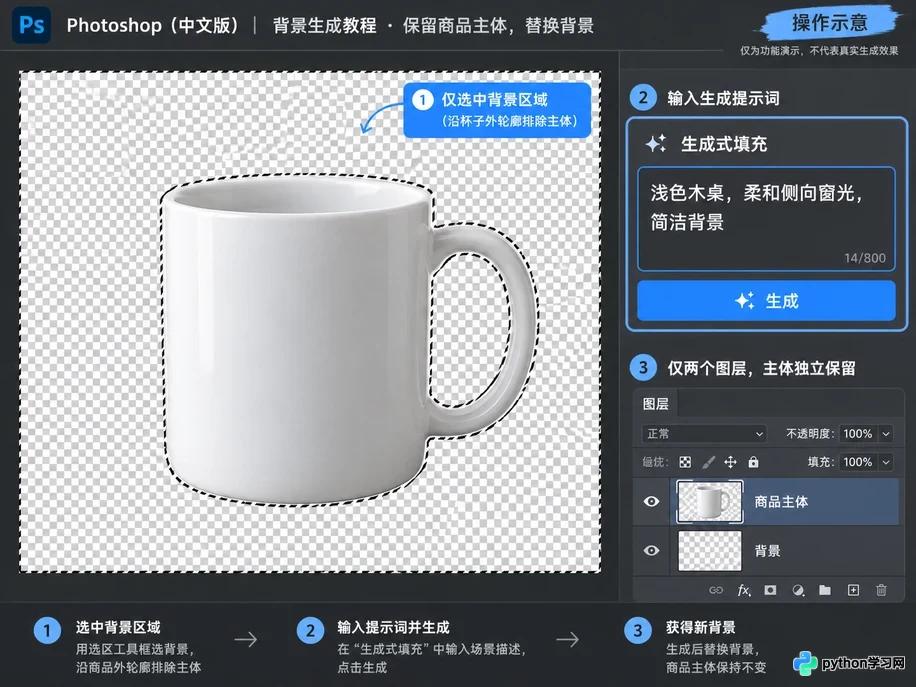Expand the 不透明度 opacity dropdown arrow
Viewport: 916px width, 687px height.
pyautogui.click(x=886, y=433)
